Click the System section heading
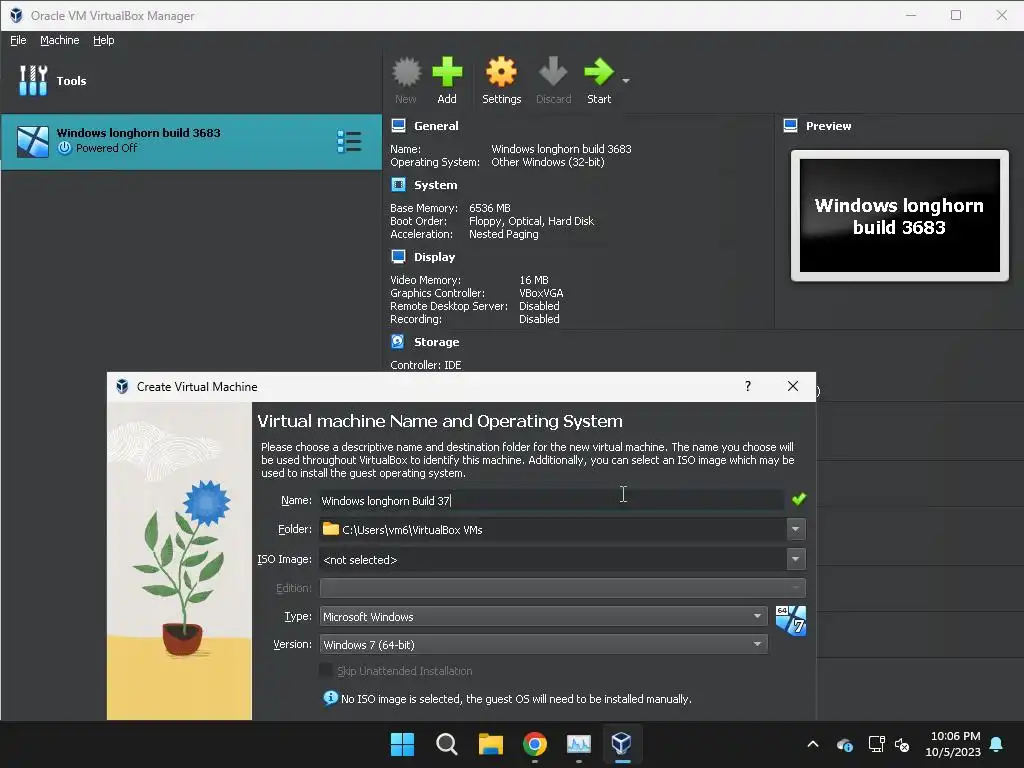The width and height of the screenshot is (1024, 768). (436, 185)
